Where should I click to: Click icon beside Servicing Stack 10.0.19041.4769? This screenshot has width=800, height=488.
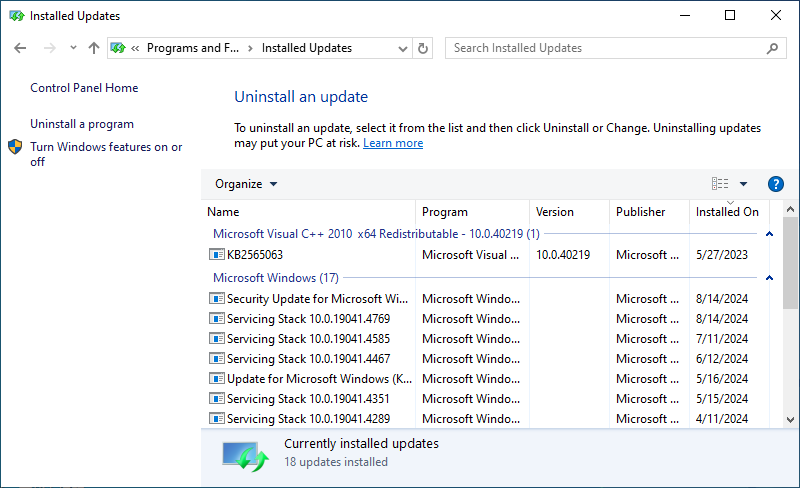[x=216, y=318]
